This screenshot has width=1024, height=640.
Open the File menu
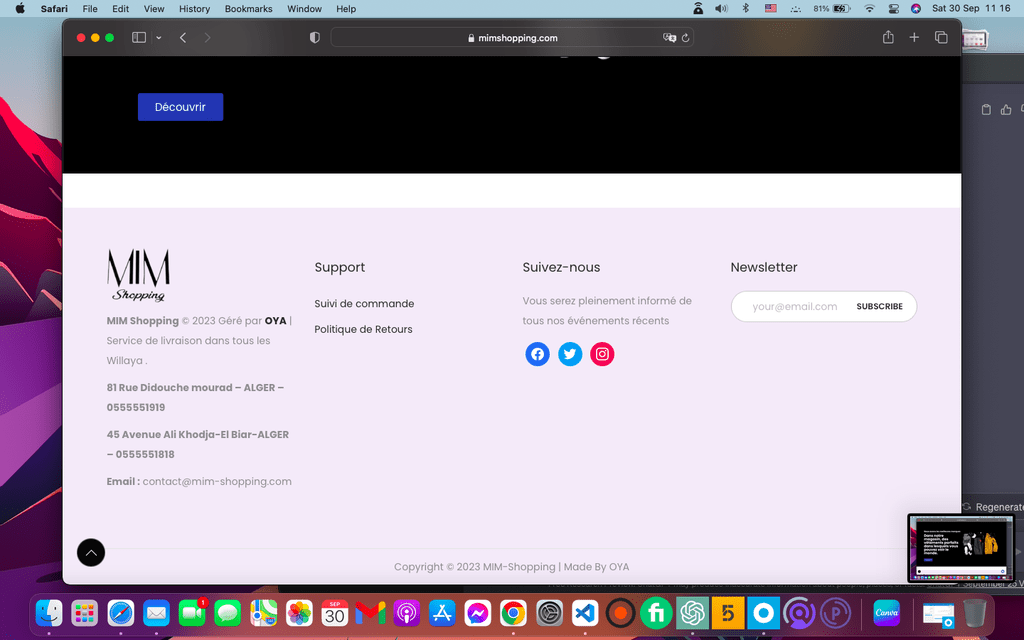90,8
